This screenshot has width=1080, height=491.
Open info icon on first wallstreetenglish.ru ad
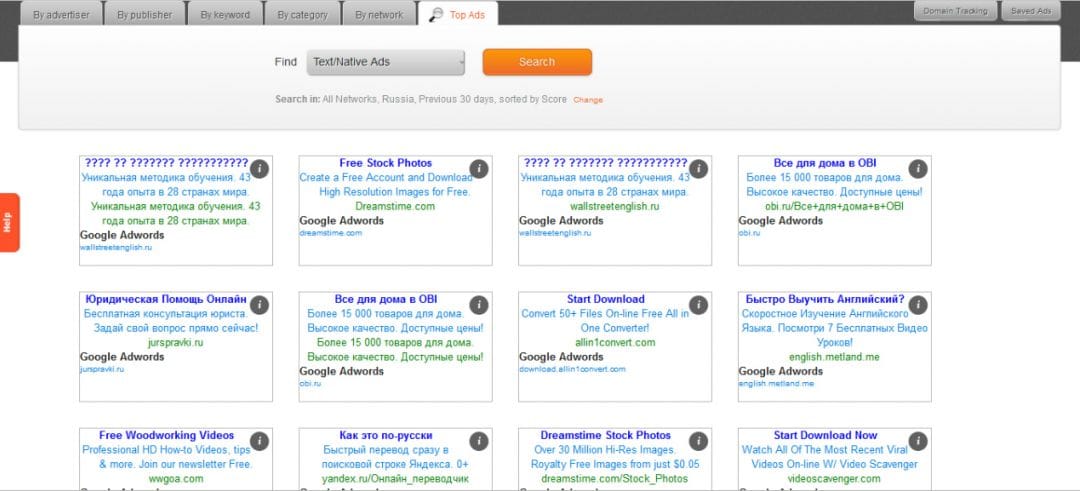coord(259,169)
